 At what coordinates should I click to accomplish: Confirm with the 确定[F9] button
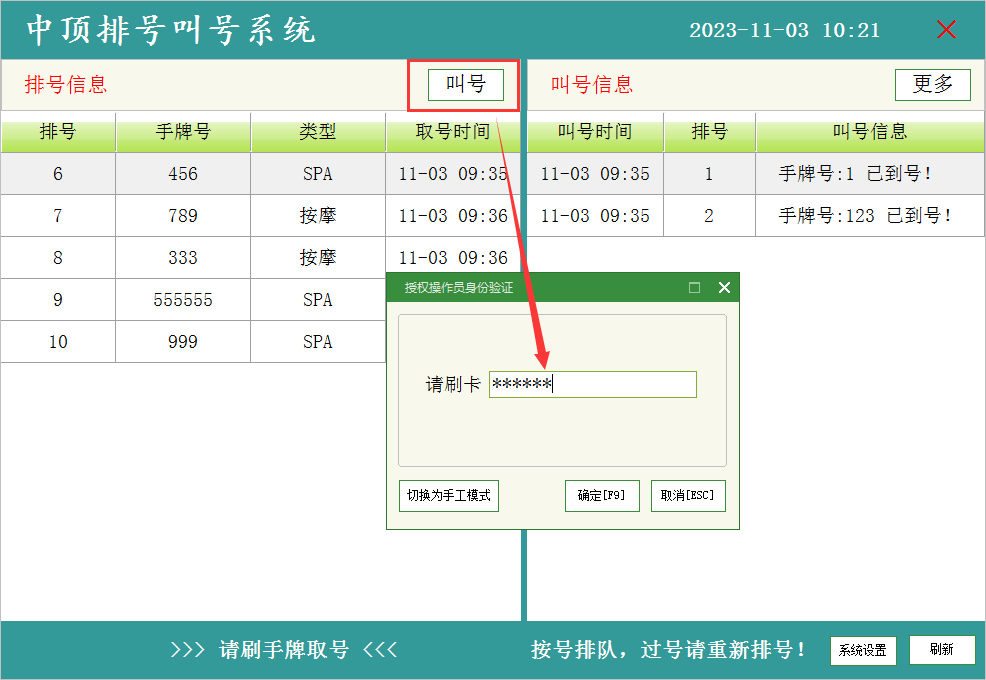point(601,496)
